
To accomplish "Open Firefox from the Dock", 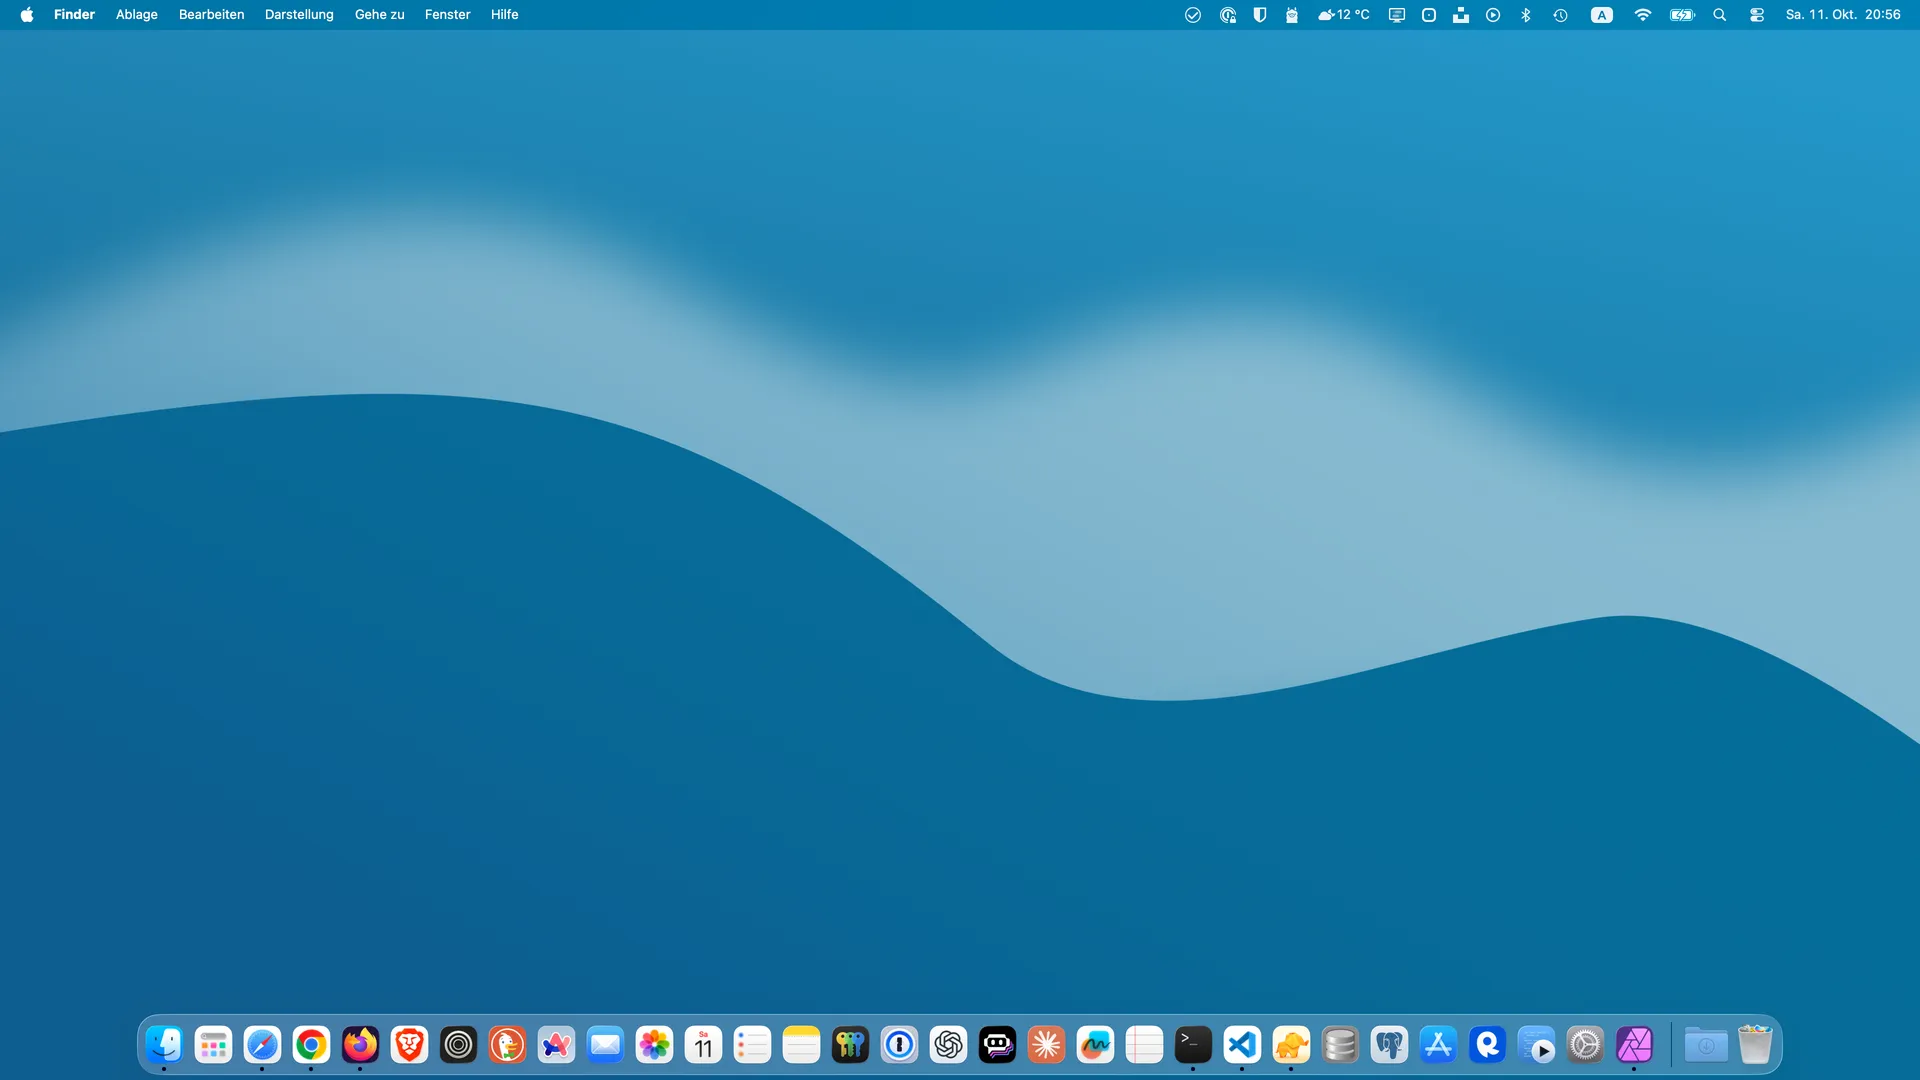I will pyautogui.click(x=360, y=1045).
